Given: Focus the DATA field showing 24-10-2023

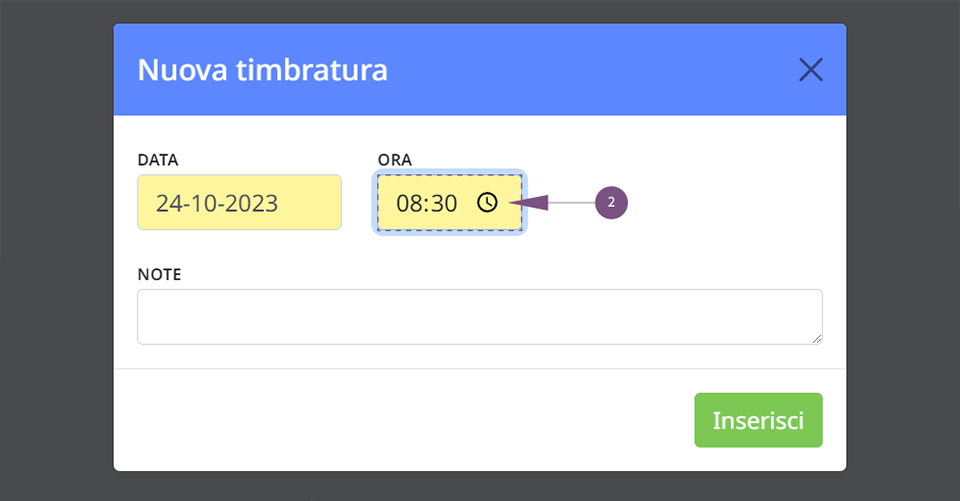Looking at the screenshot, I should click(239, 202).
